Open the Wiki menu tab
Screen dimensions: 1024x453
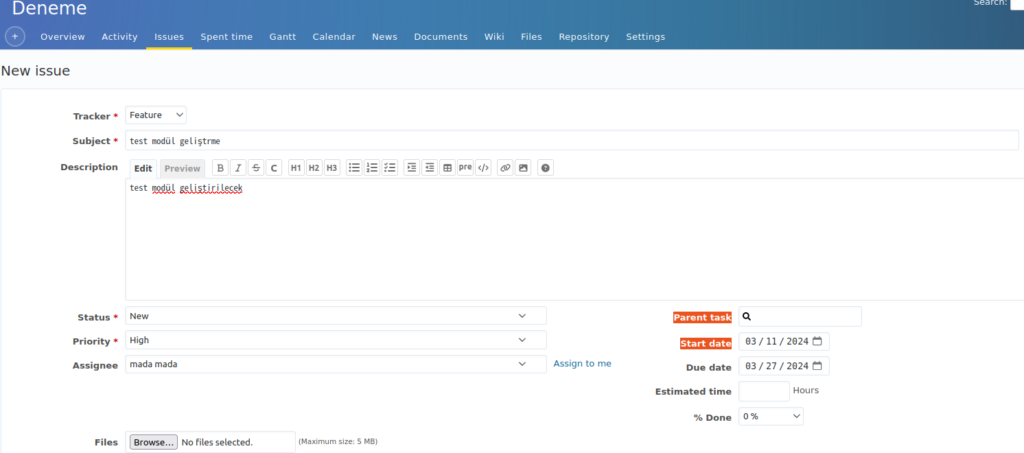[494, 37]
